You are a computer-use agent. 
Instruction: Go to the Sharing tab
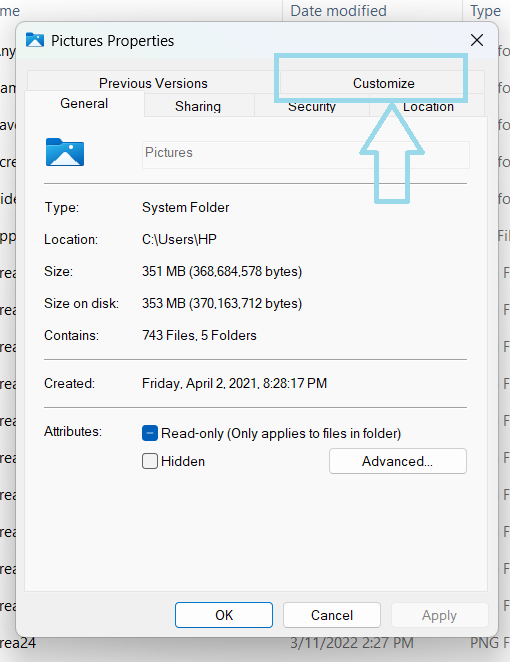(198, 106)
